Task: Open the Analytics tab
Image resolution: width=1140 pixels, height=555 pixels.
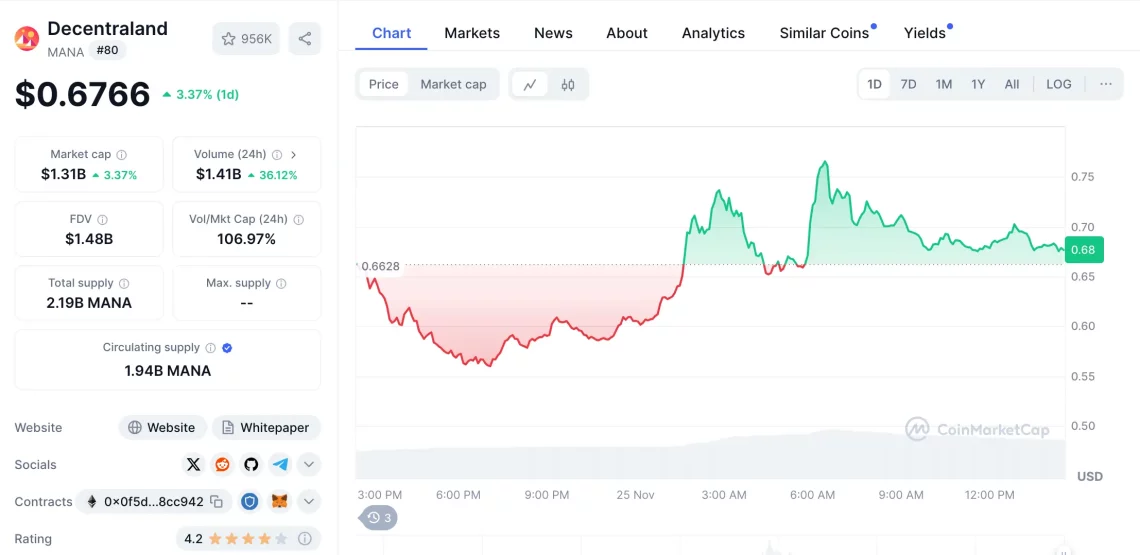Action: [713, 33]
